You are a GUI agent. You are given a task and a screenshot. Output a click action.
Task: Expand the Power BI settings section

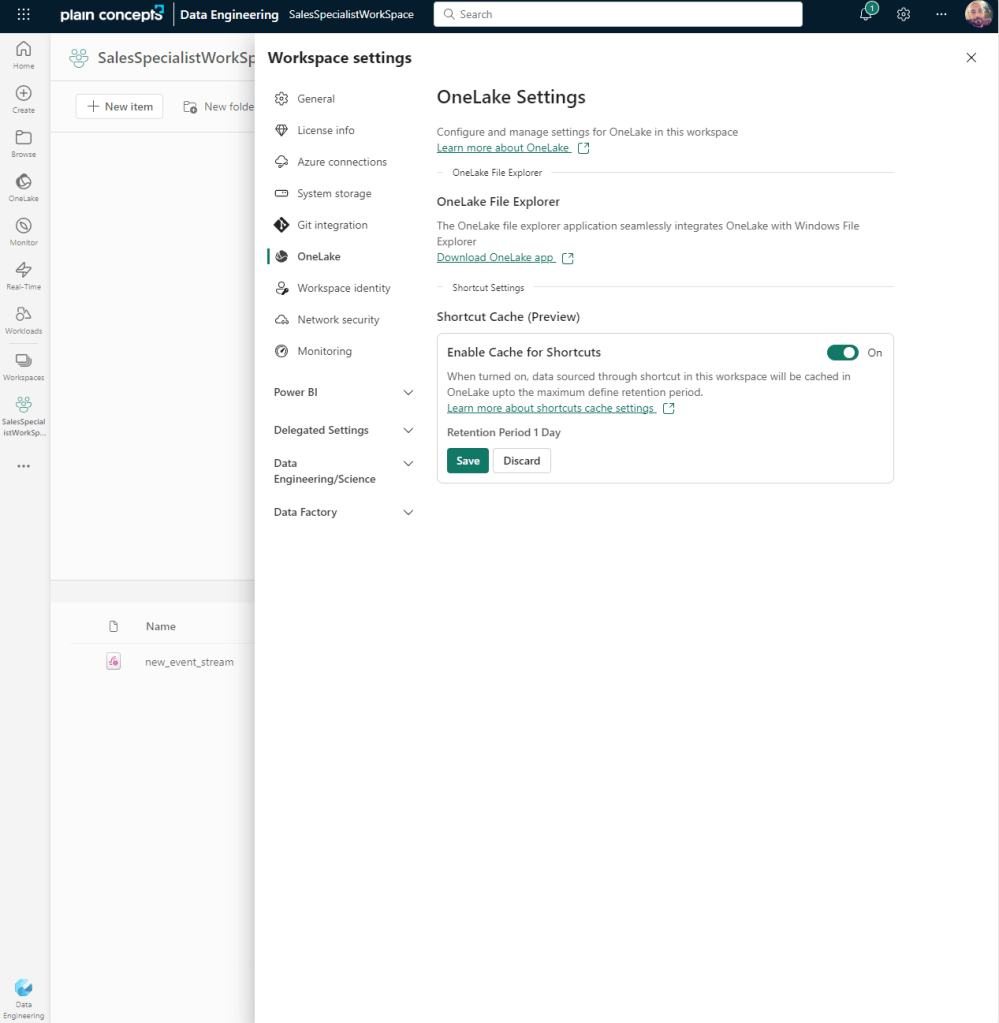pos(343,393)
